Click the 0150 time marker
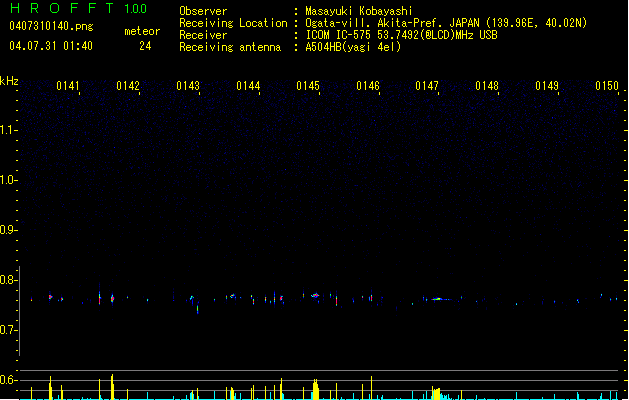Screen dimensions: 629x400 607,86
